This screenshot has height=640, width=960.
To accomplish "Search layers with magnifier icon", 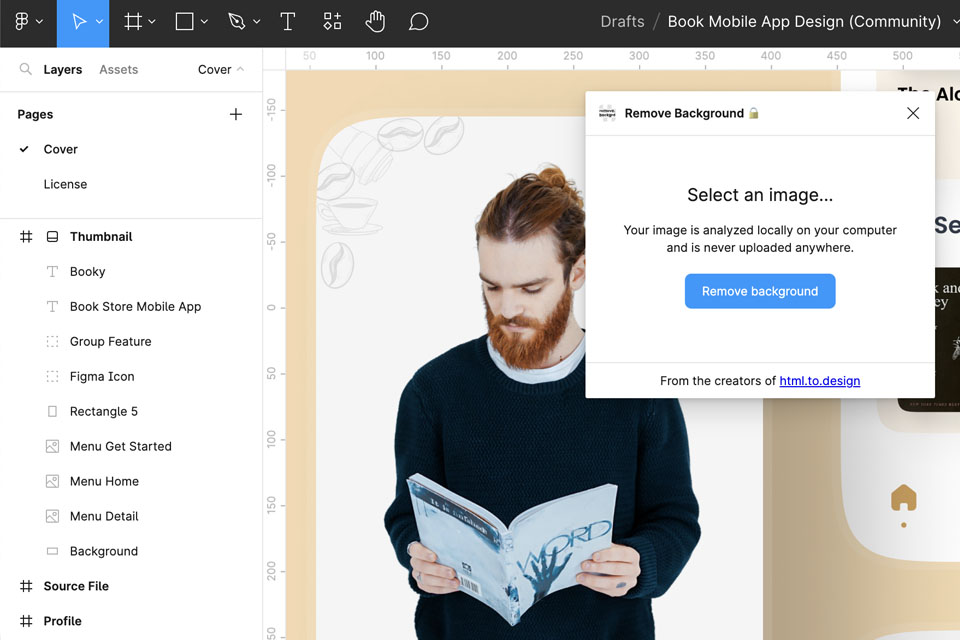I will (25, 69).
